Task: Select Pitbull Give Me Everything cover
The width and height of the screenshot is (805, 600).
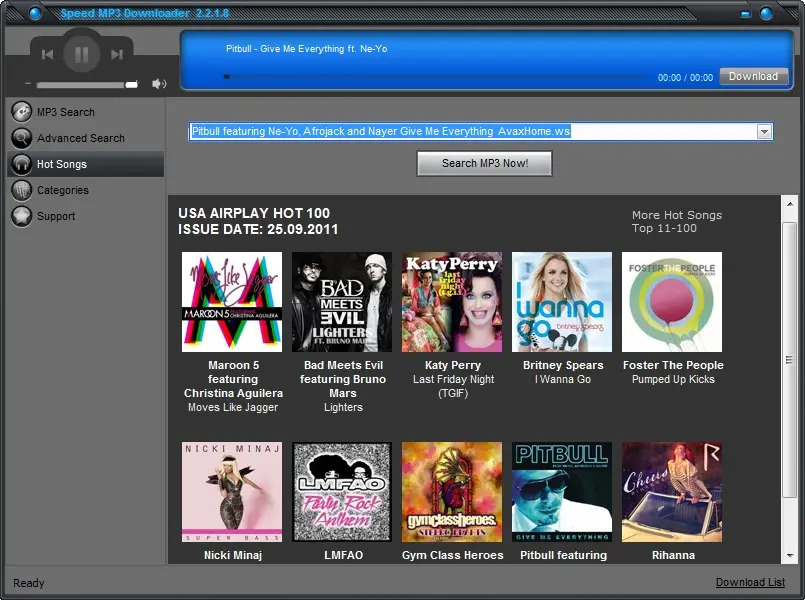Action: [x=562, y=492]
